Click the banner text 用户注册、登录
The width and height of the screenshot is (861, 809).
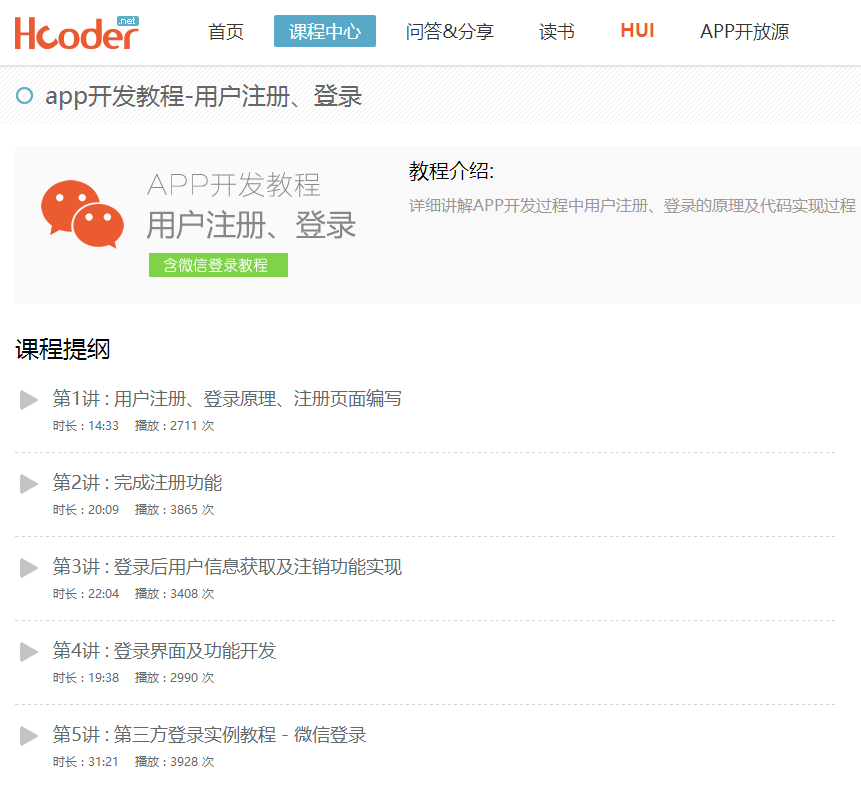[251, 225]
